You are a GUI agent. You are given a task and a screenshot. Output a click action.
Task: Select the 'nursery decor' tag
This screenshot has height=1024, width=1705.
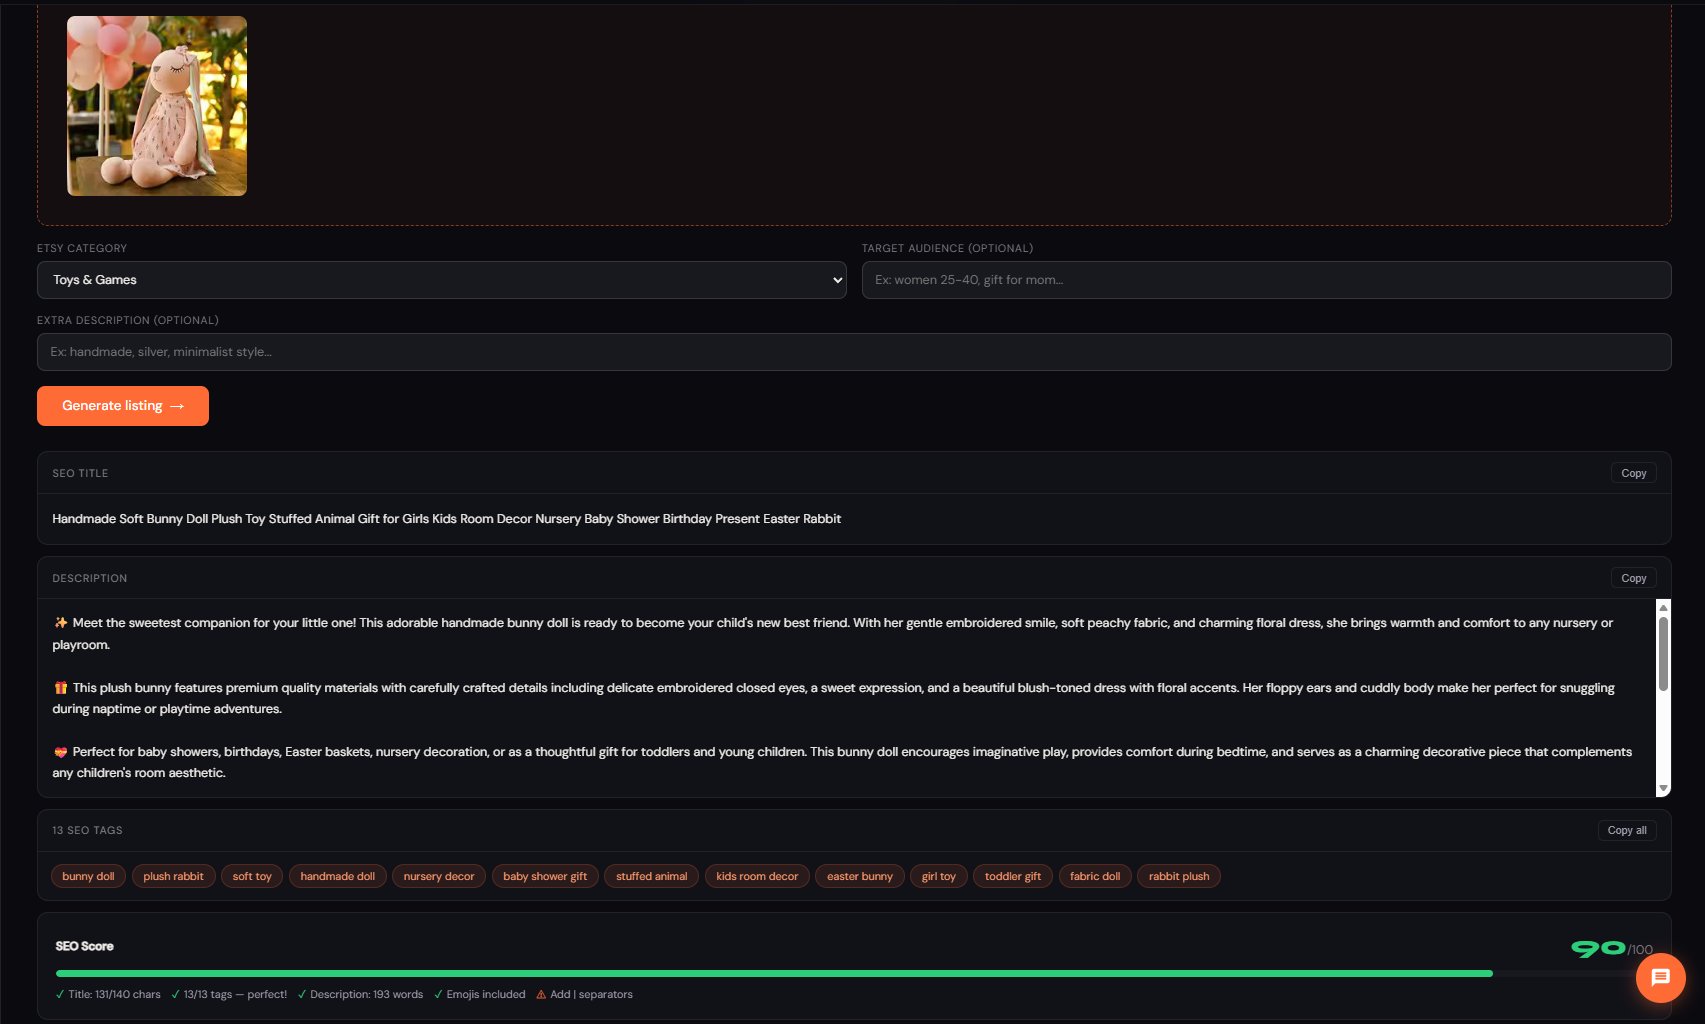(x=439, y=876)
